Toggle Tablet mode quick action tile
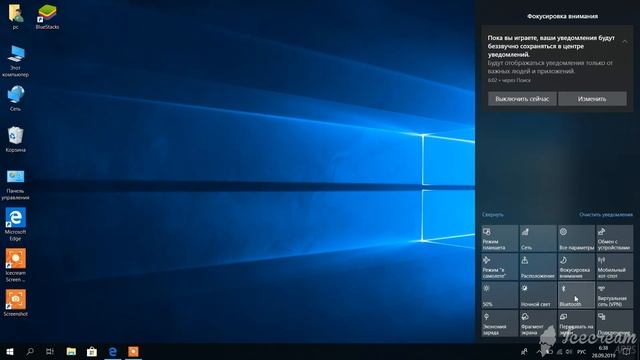 point(500,238)
